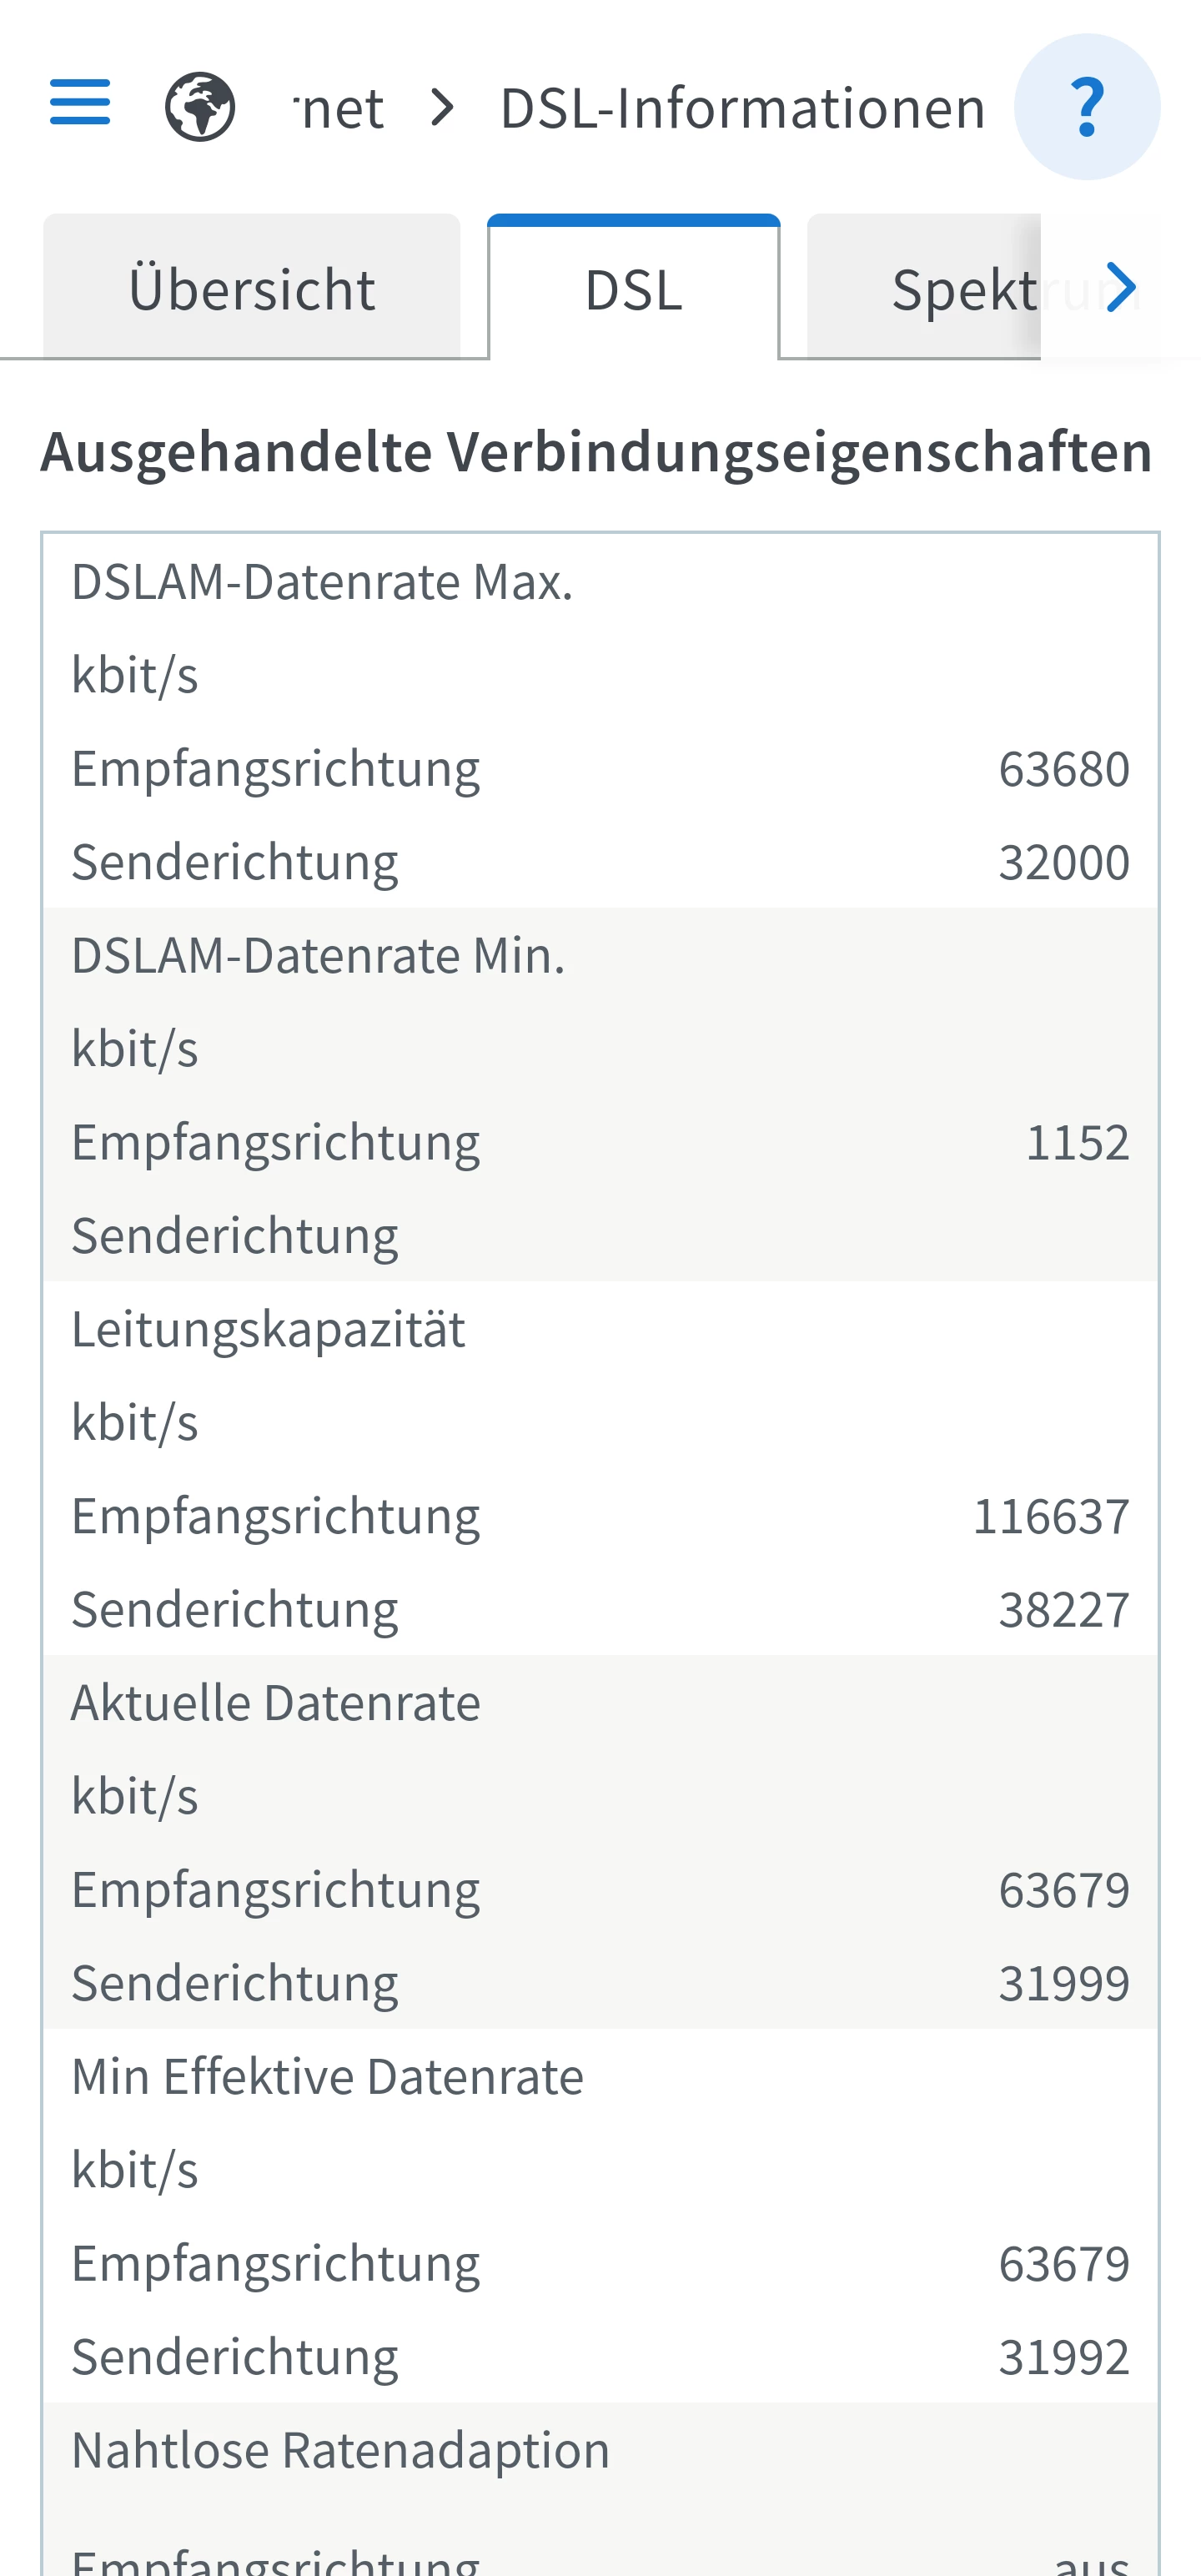Go back via the truncated 'net' breadcrumb
Screen dimensions: 1201x2576
[x=340, y=107]
